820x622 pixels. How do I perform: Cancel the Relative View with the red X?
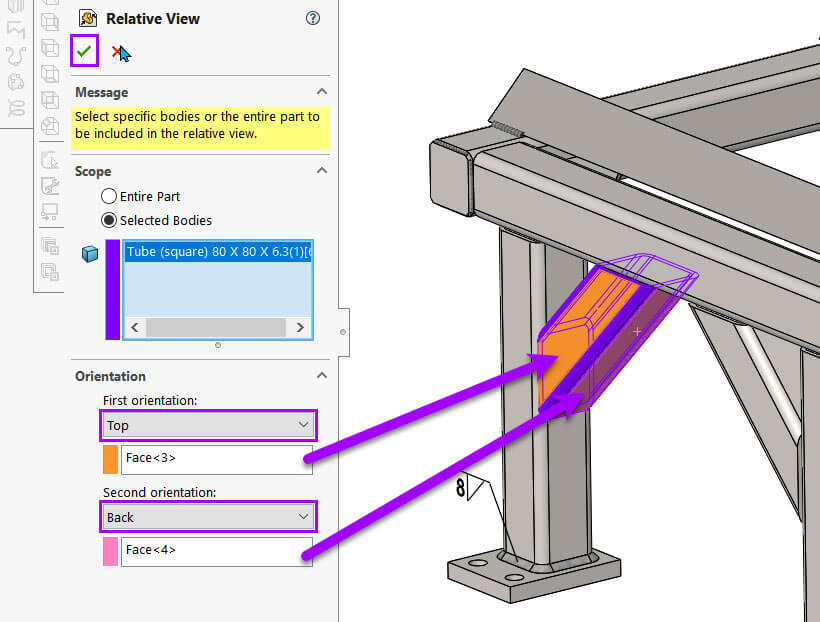(x=117, y=50)
